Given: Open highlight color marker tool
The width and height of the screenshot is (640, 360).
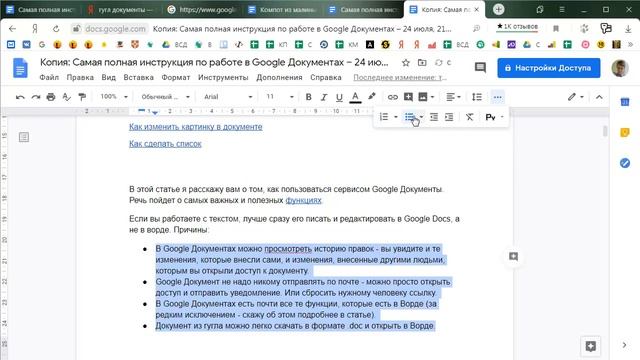Looking at the screenshot, I should click(371, 97).
